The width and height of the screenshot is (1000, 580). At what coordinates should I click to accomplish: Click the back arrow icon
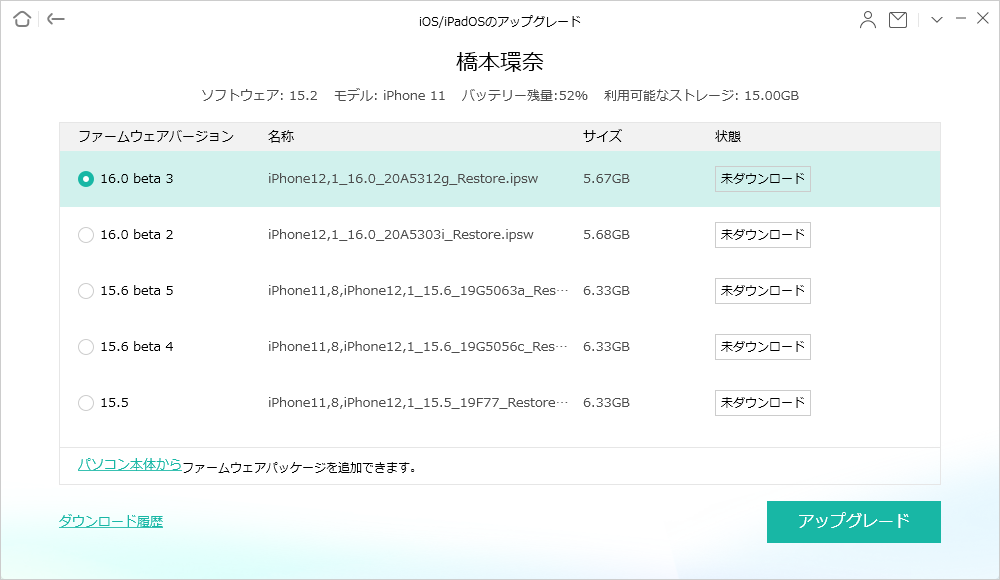[56, 19]
